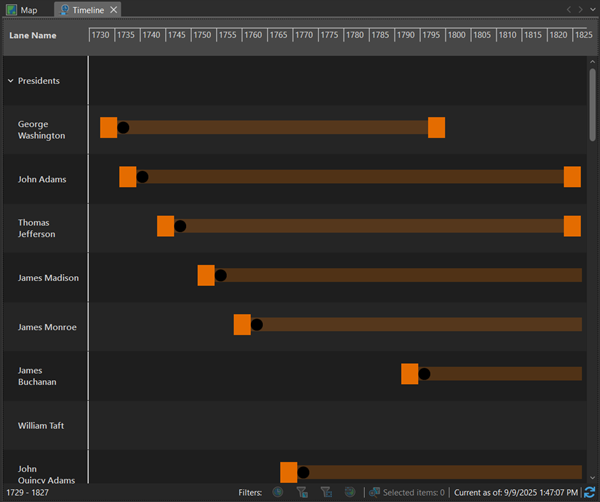Click the 1729 - 1827 time range text
This screenshot has width=600, height=502.
tap(28, 492)
